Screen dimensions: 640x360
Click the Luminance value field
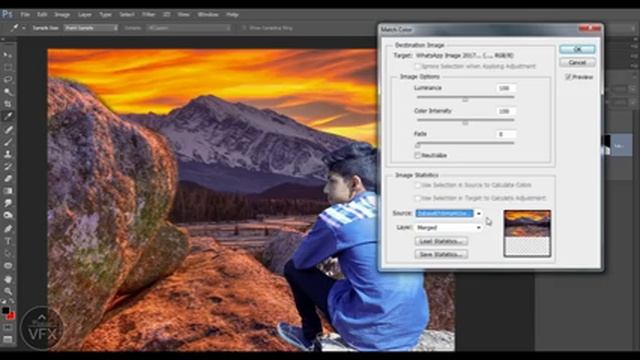[x=506, y=88]
